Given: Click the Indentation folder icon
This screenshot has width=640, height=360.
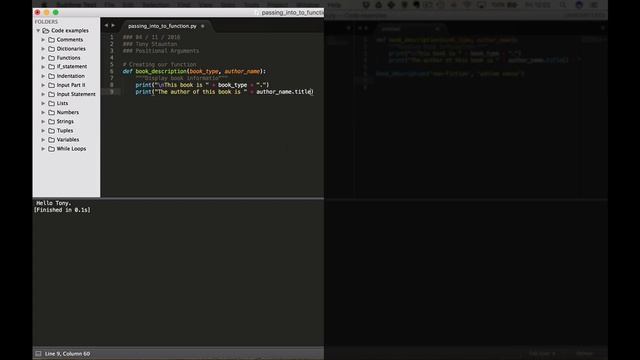Looking at the screenshot, I should (x=51, y=76).
